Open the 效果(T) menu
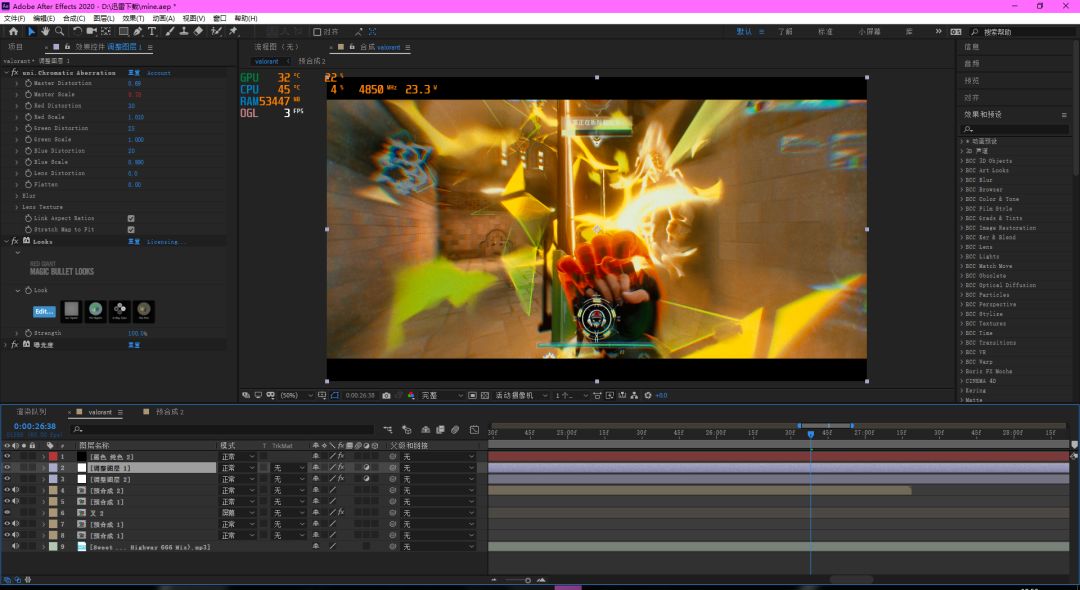Viewport: 1080px width, 590px height. coord(132,18)
